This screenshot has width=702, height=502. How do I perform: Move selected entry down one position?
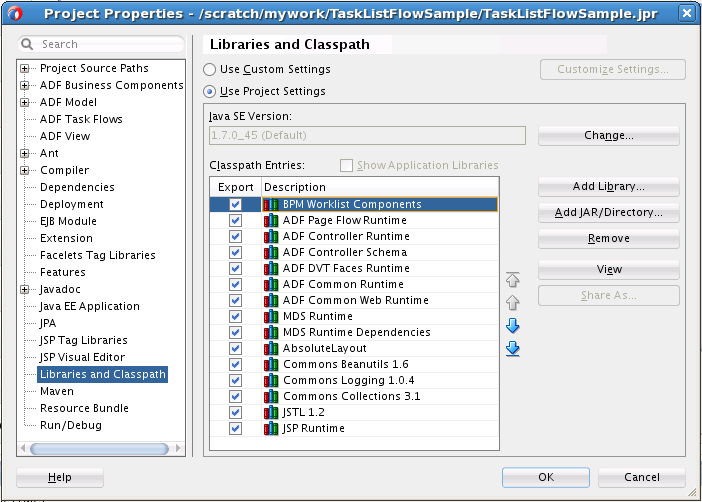pyautogui.click(x=513, y=326)
